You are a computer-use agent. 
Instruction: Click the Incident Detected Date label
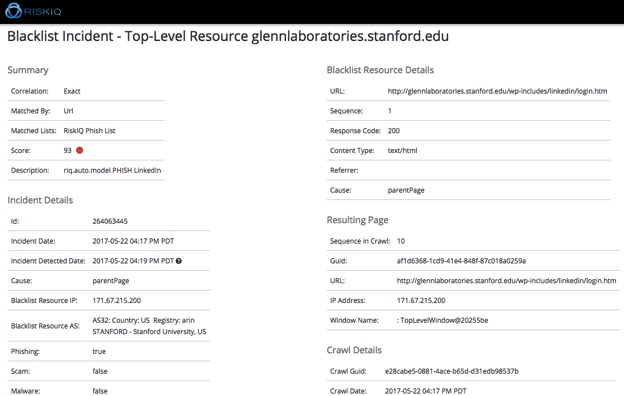tap(48, 261)
